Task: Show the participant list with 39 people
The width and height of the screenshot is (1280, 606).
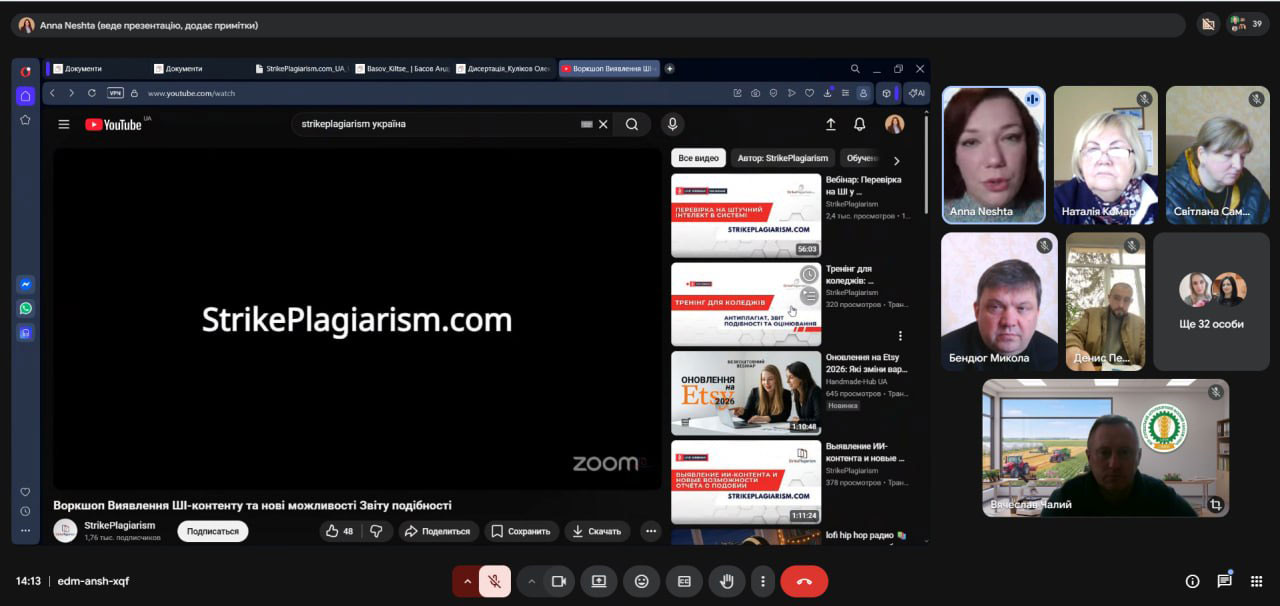Action: click(1247, 24)
